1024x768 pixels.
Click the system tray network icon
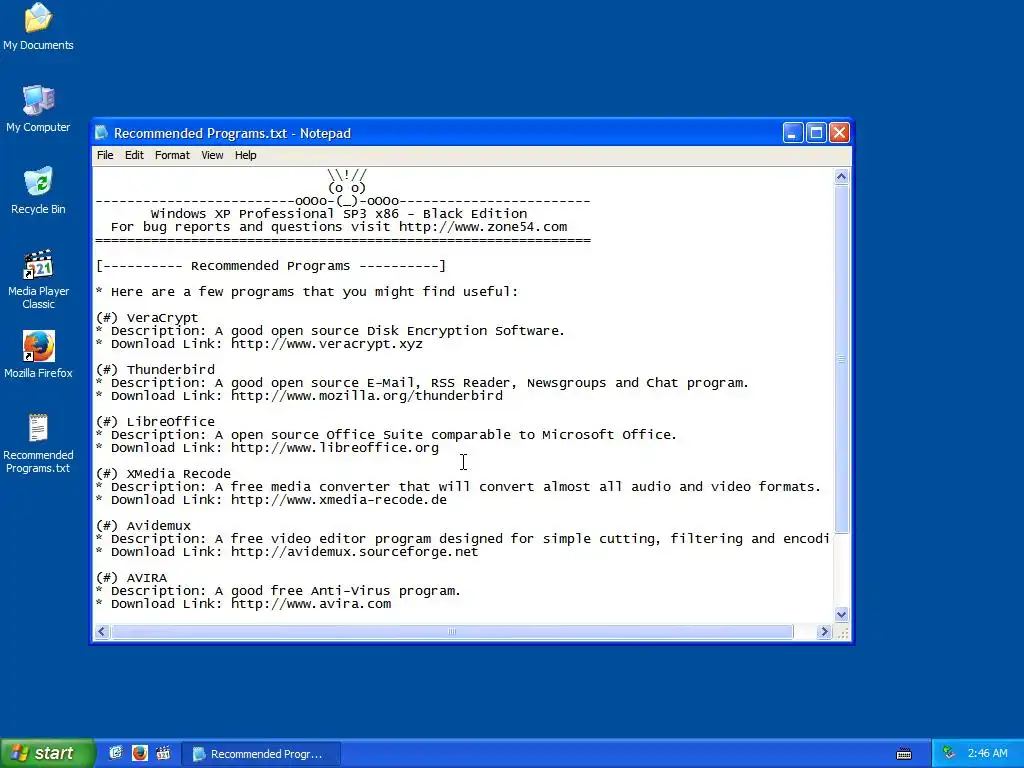pyautogui.click(x=949, y=753)
